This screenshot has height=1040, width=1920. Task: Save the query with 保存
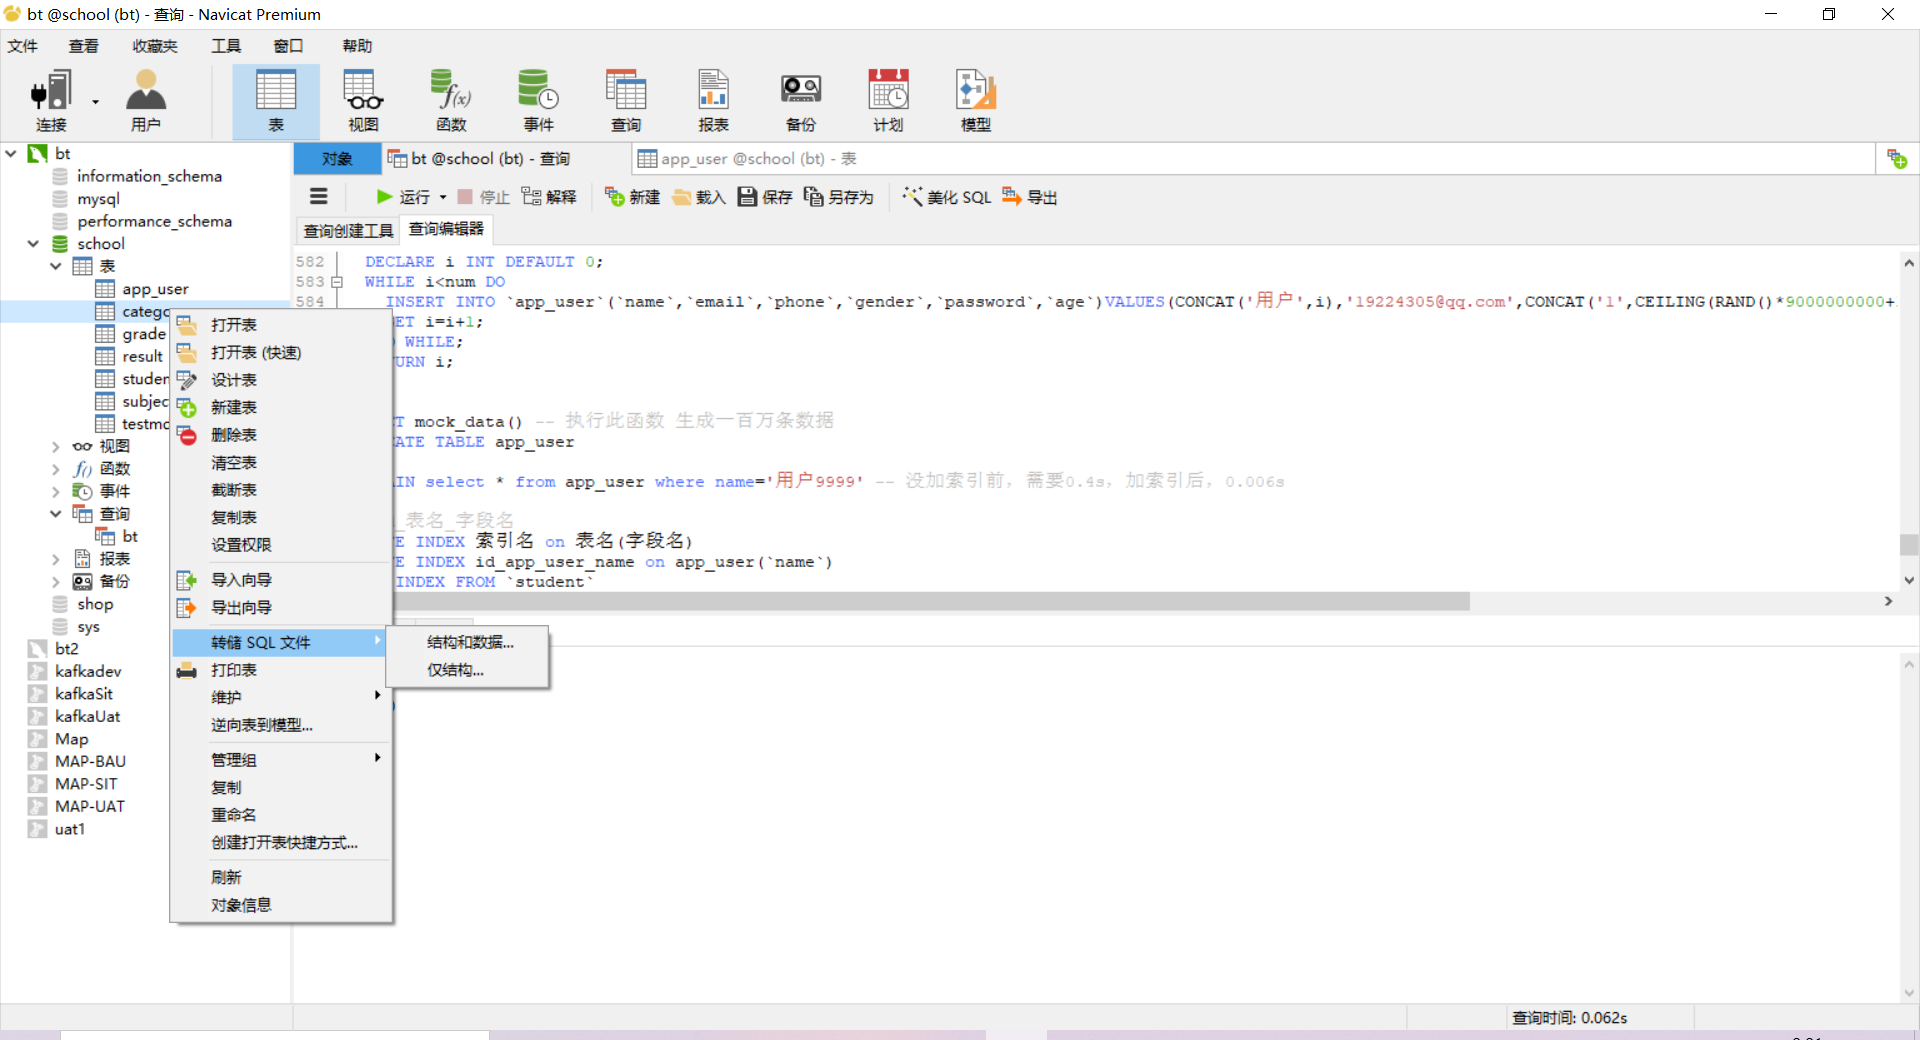[765, 197]
